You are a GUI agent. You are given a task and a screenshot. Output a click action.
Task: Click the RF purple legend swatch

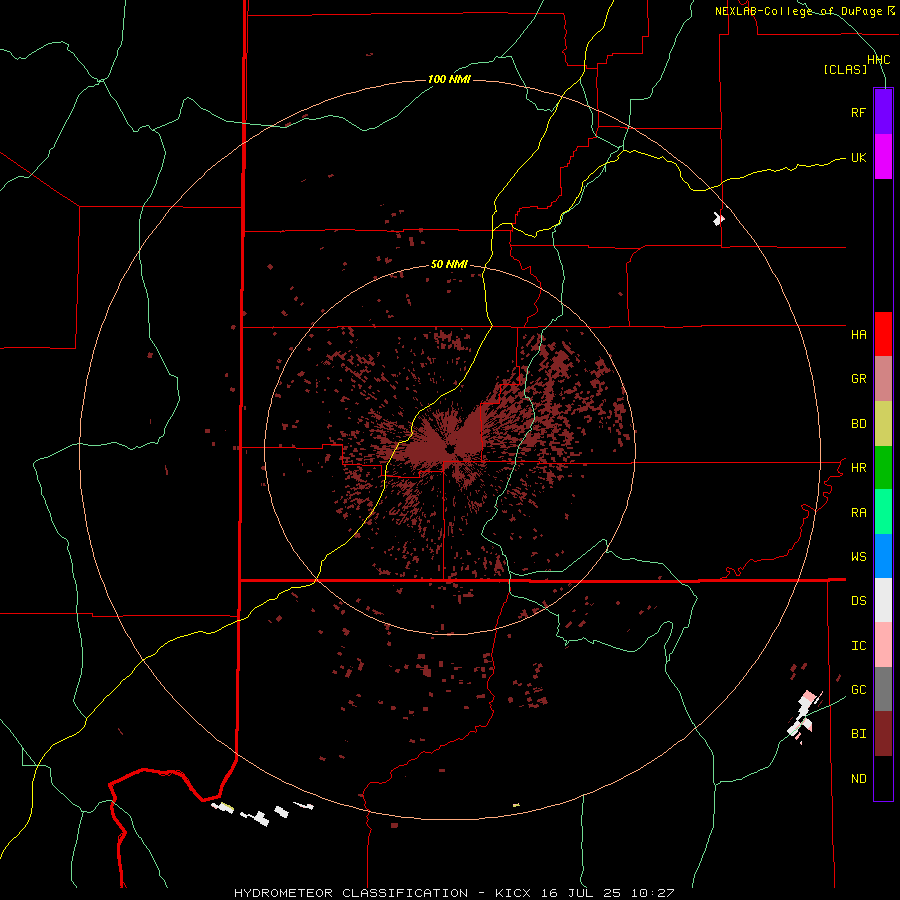883,112
